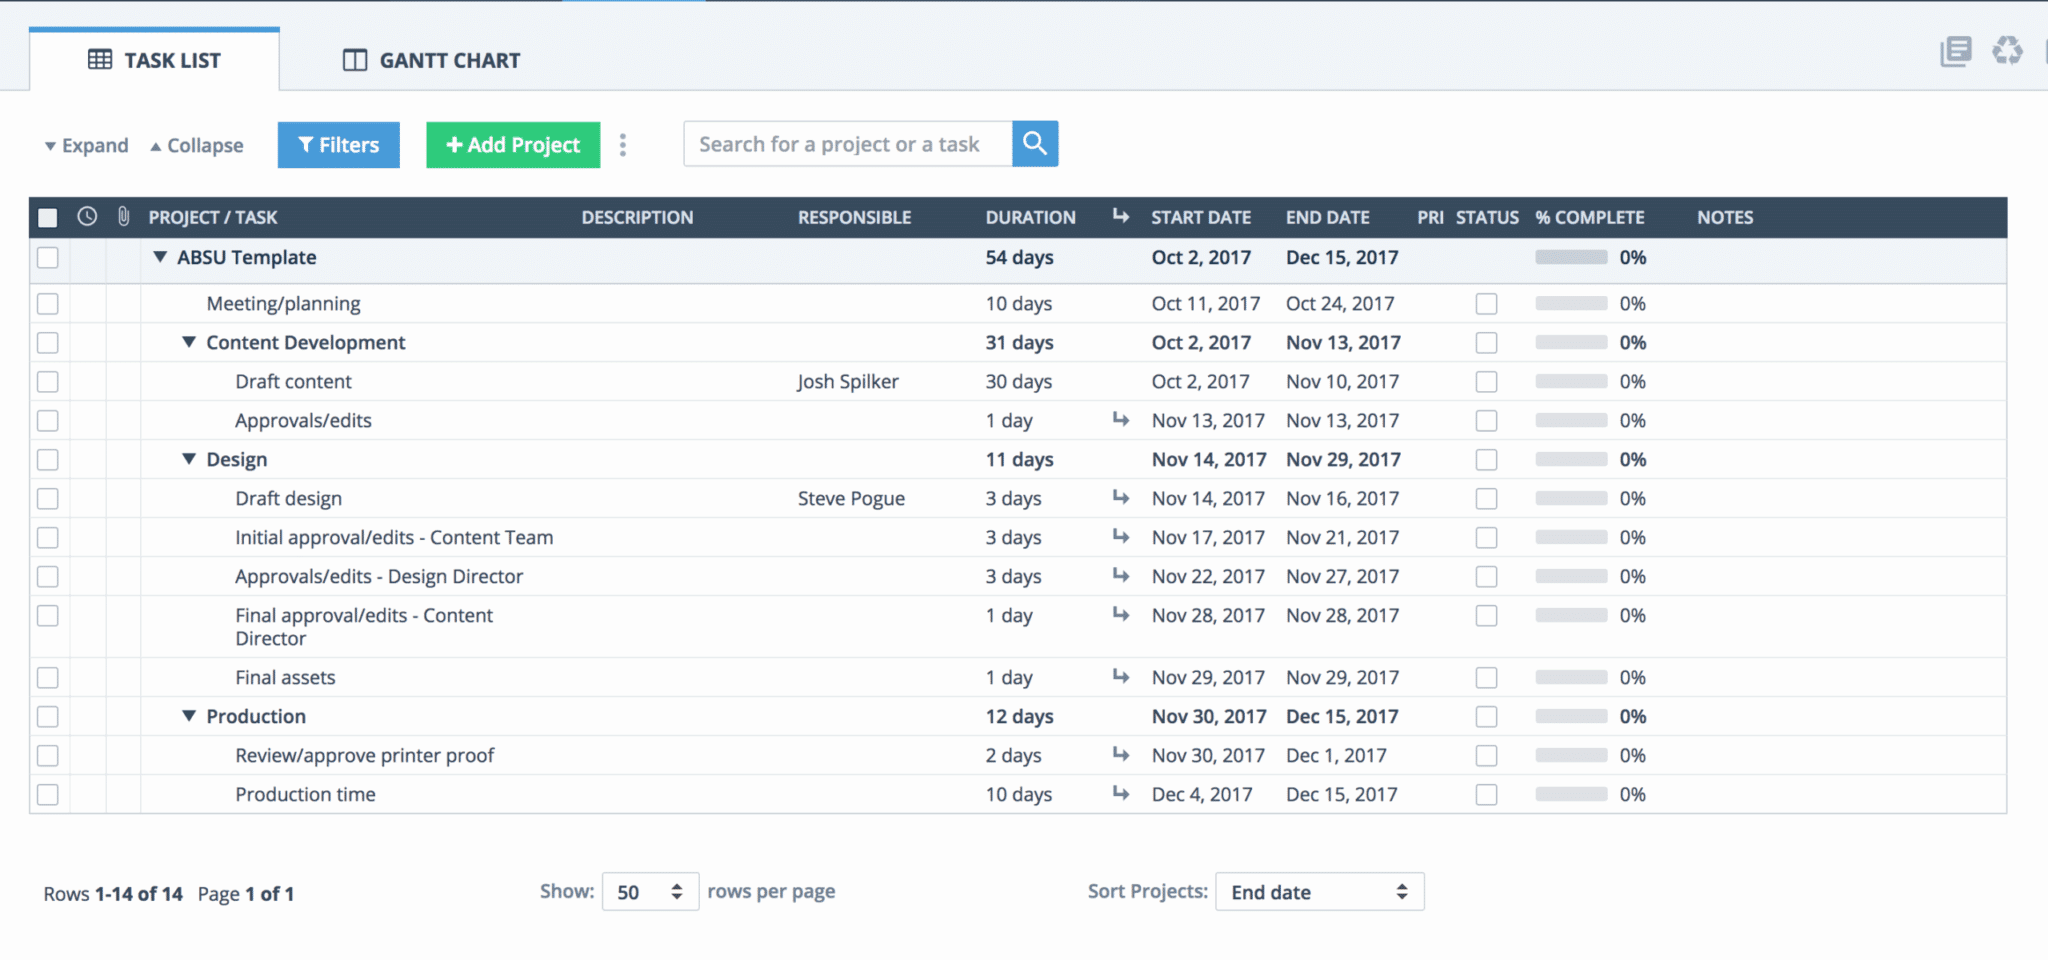This screenshot has width=2048, height=960.
Task: Click the 54 days duration cell
Action: tap(1019, 257)
